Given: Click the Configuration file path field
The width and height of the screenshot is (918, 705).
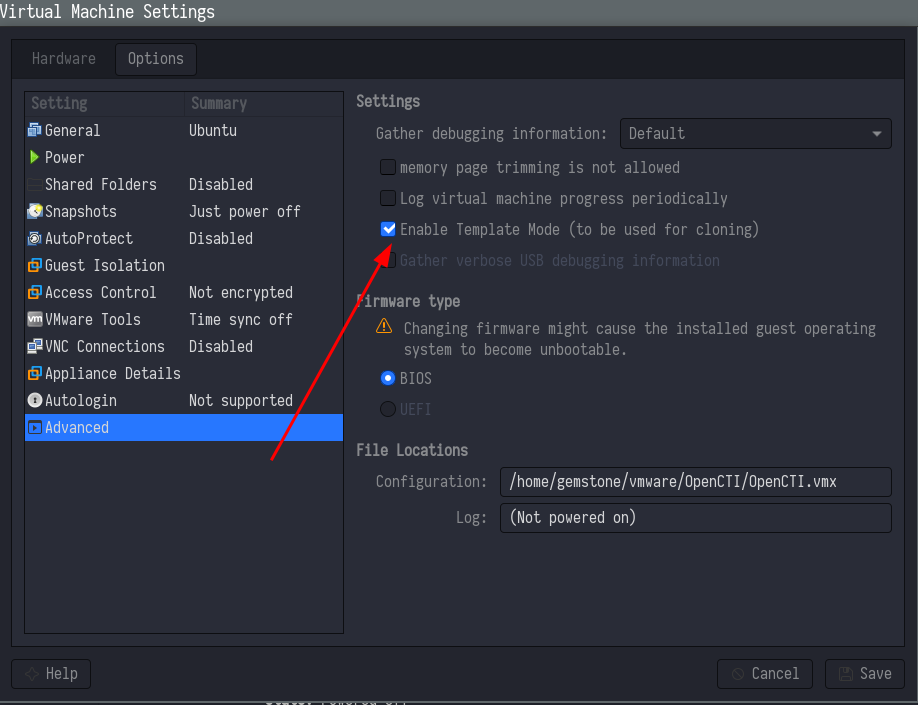Looking at the screenshot, I should [x=695, y=481].
